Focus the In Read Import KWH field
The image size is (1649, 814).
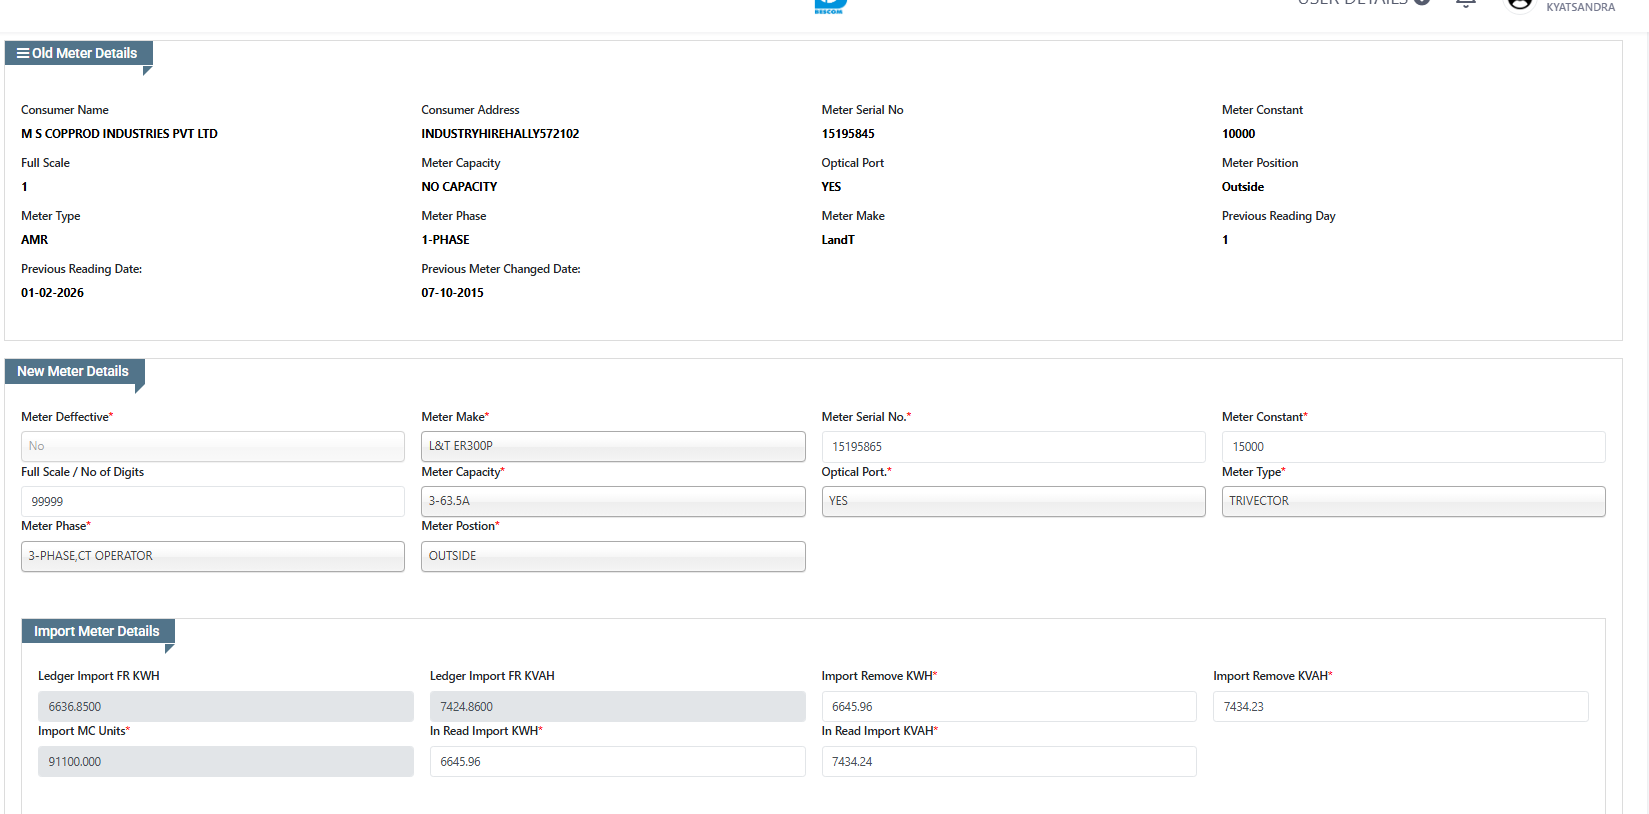point(617,761)
